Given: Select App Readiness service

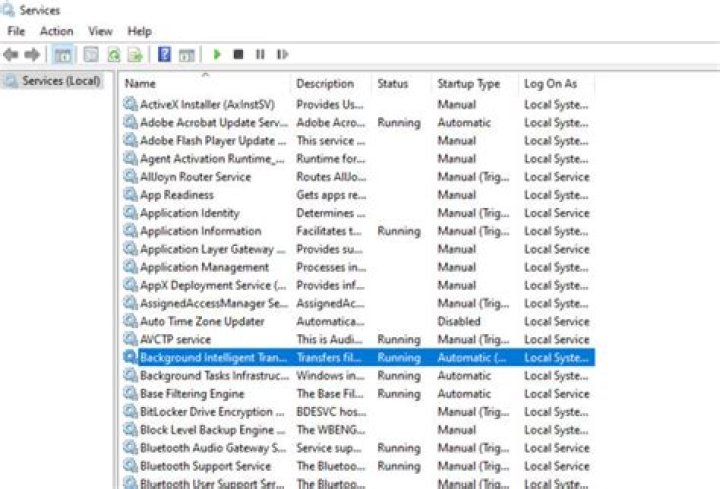Looking at the screenshot, I should point(359,195).
